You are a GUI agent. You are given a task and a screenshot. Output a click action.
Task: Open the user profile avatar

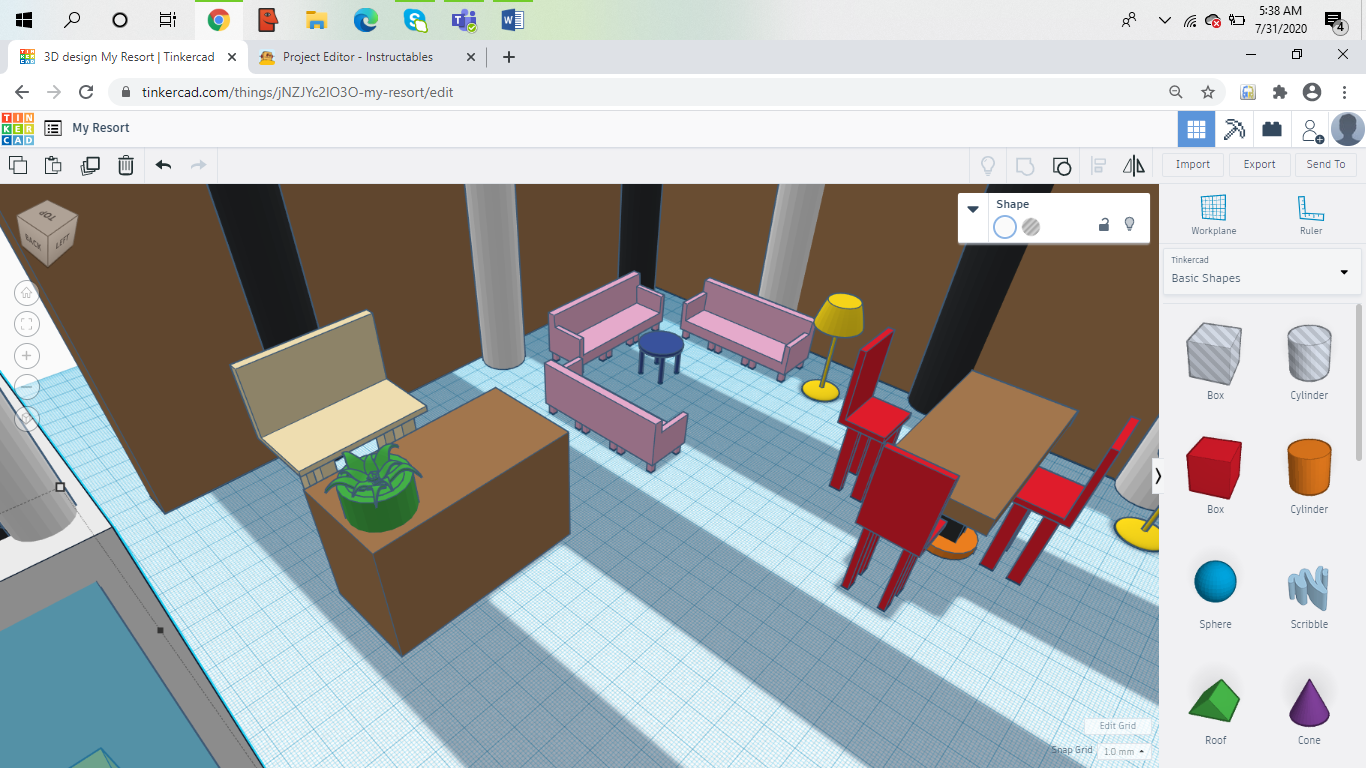[x=1348, y=129]
